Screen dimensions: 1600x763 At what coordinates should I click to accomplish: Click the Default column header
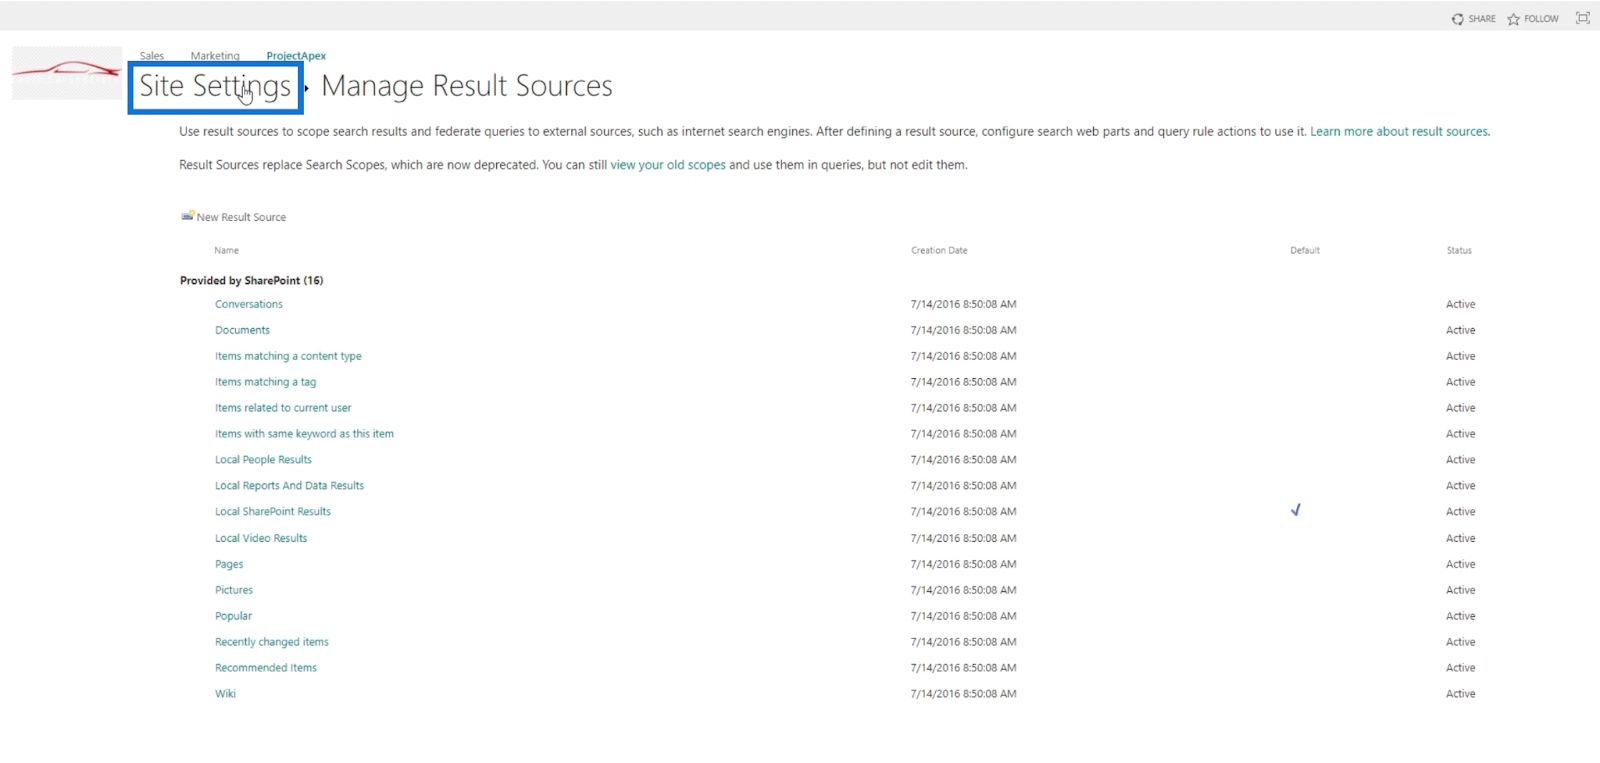[x=1305, y=250]
